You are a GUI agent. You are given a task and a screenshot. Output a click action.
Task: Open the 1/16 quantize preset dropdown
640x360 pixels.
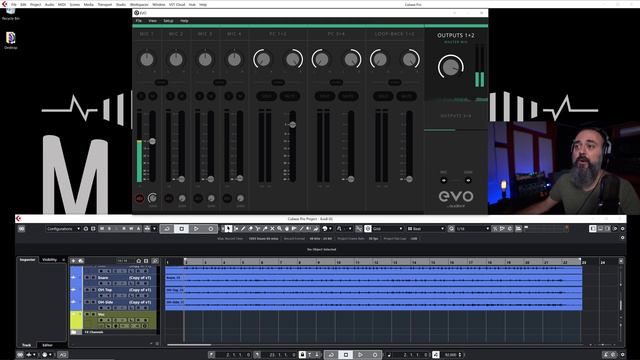tap(473, 229)
